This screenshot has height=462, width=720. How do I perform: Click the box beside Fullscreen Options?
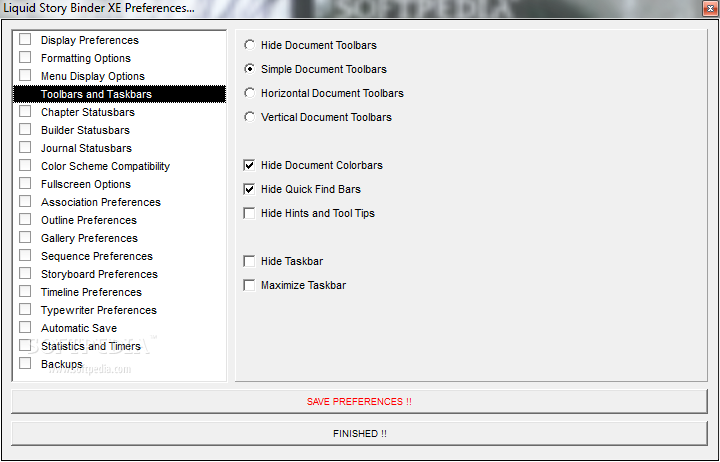point(25,183)
